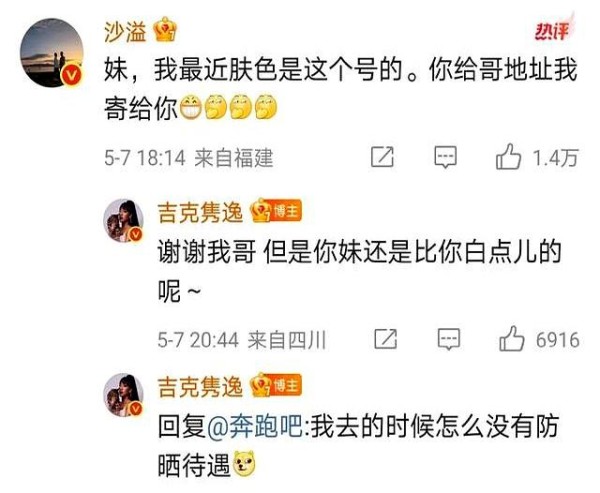Tap the 博主 badge on the first reply

[283, 211]
